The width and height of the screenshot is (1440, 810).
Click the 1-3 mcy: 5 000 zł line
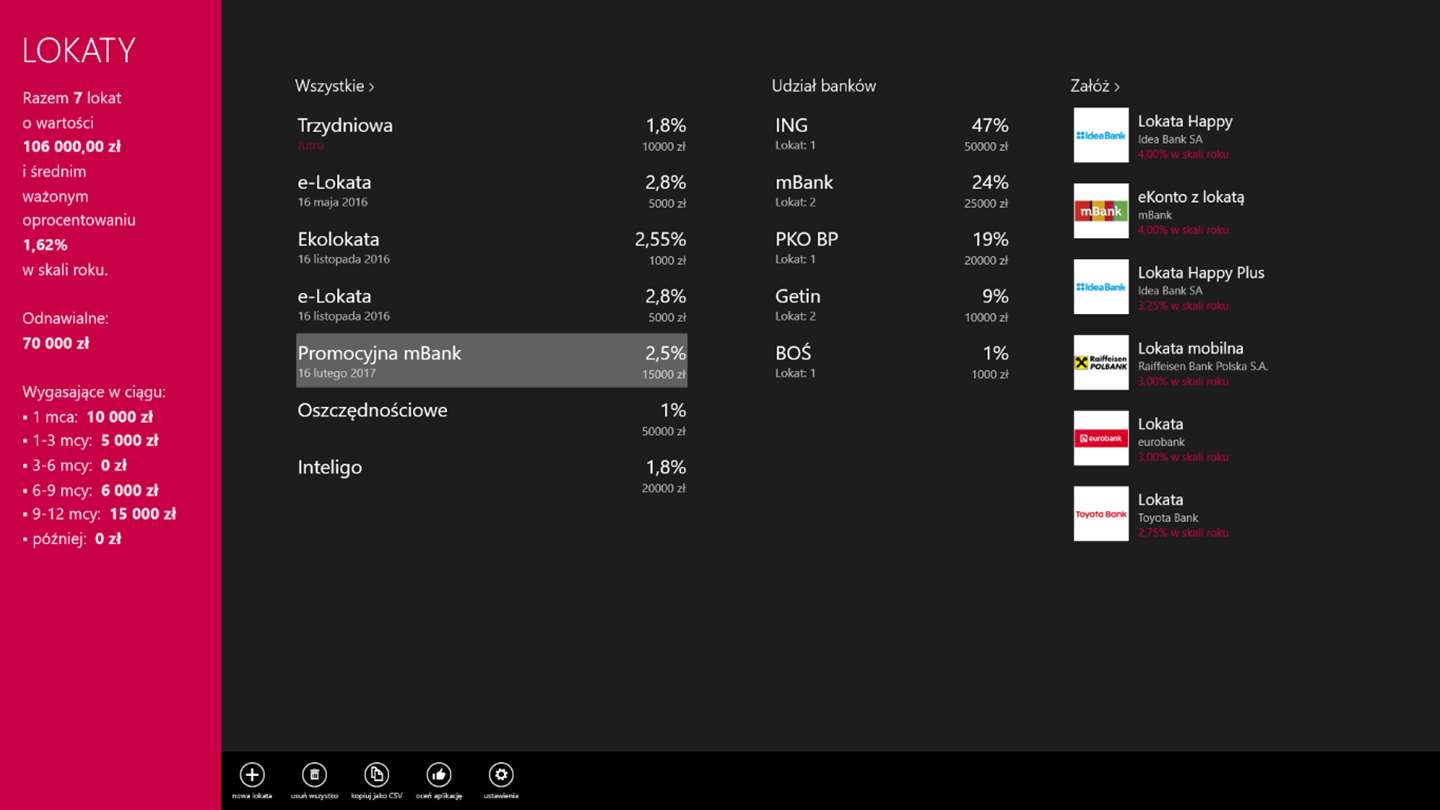tap(90, 441)
